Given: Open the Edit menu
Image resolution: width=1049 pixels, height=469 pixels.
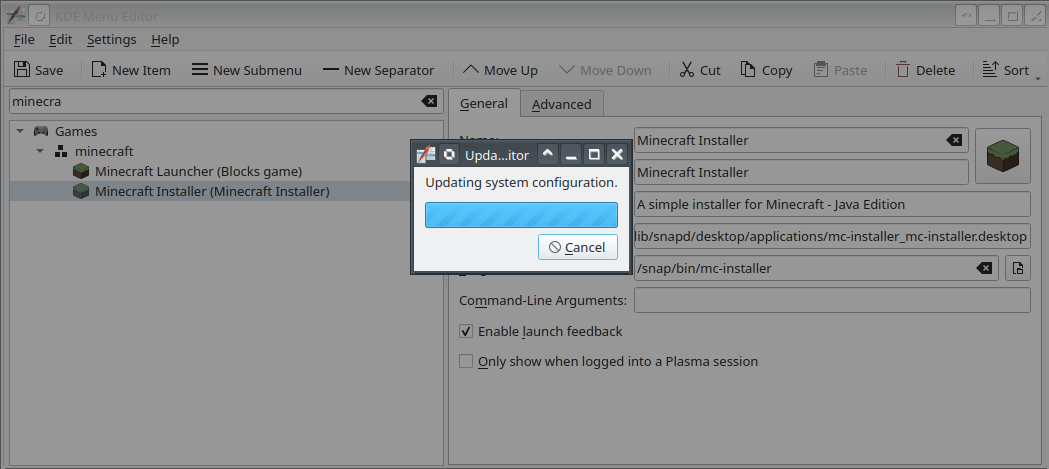Looking at the screenshot, I should [x=60, y=39].
